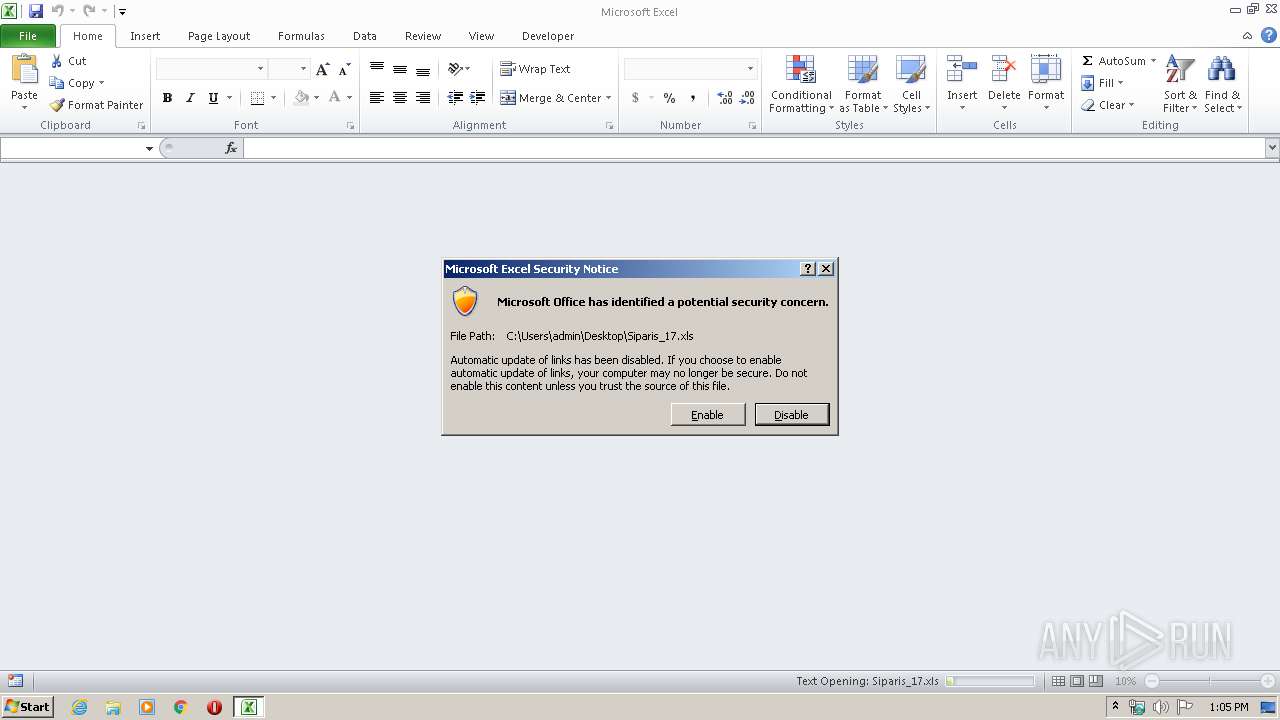Open the Format cells menu
Screen dimensions: 1280x720
click(x=1046, y=85)
